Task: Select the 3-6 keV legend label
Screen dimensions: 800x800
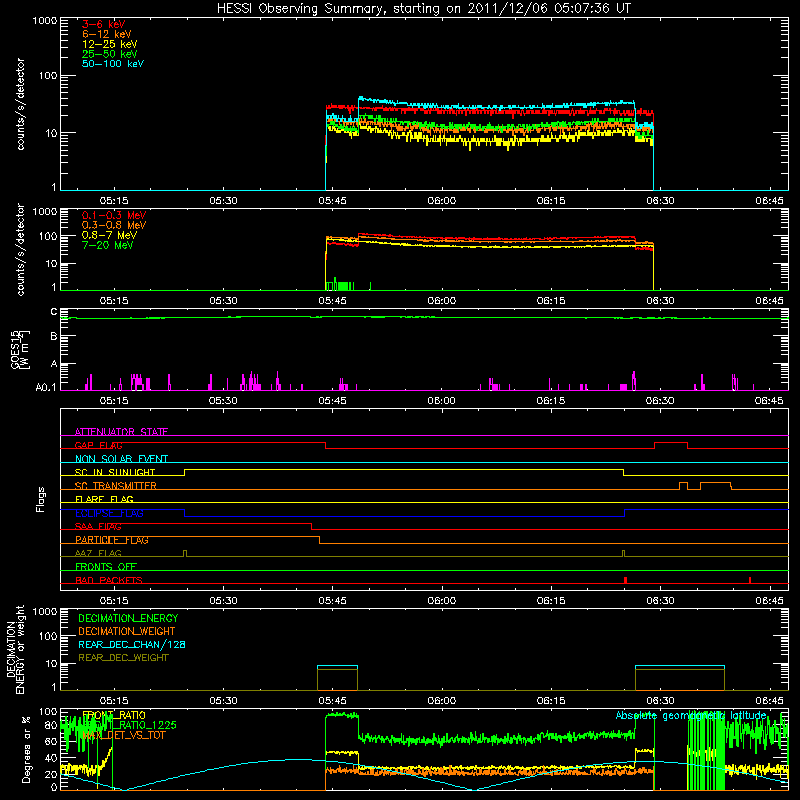Action: [104, 24]
